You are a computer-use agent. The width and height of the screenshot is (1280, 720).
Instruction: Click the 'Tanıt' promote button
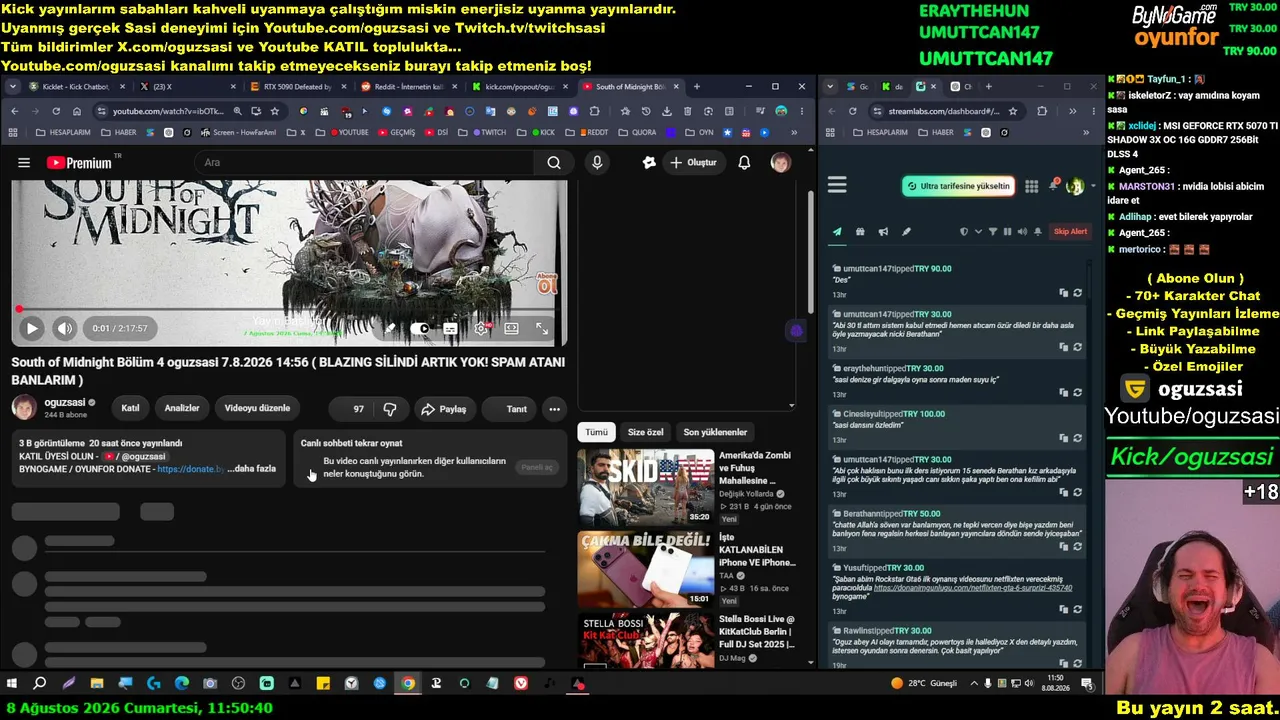(x=510, y=408)
